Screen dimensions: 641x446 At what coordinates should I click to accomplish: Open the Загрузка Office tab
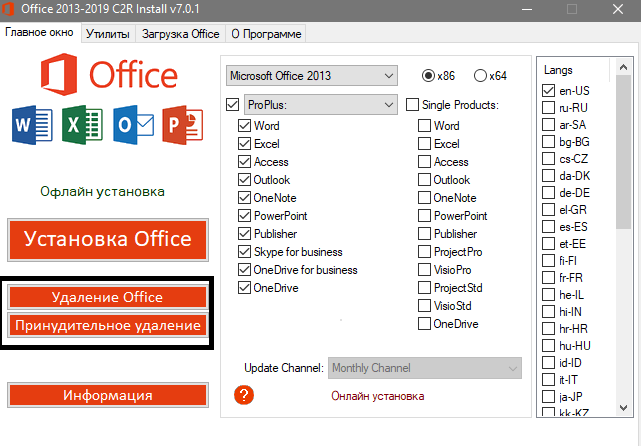(x=180, y=34)
